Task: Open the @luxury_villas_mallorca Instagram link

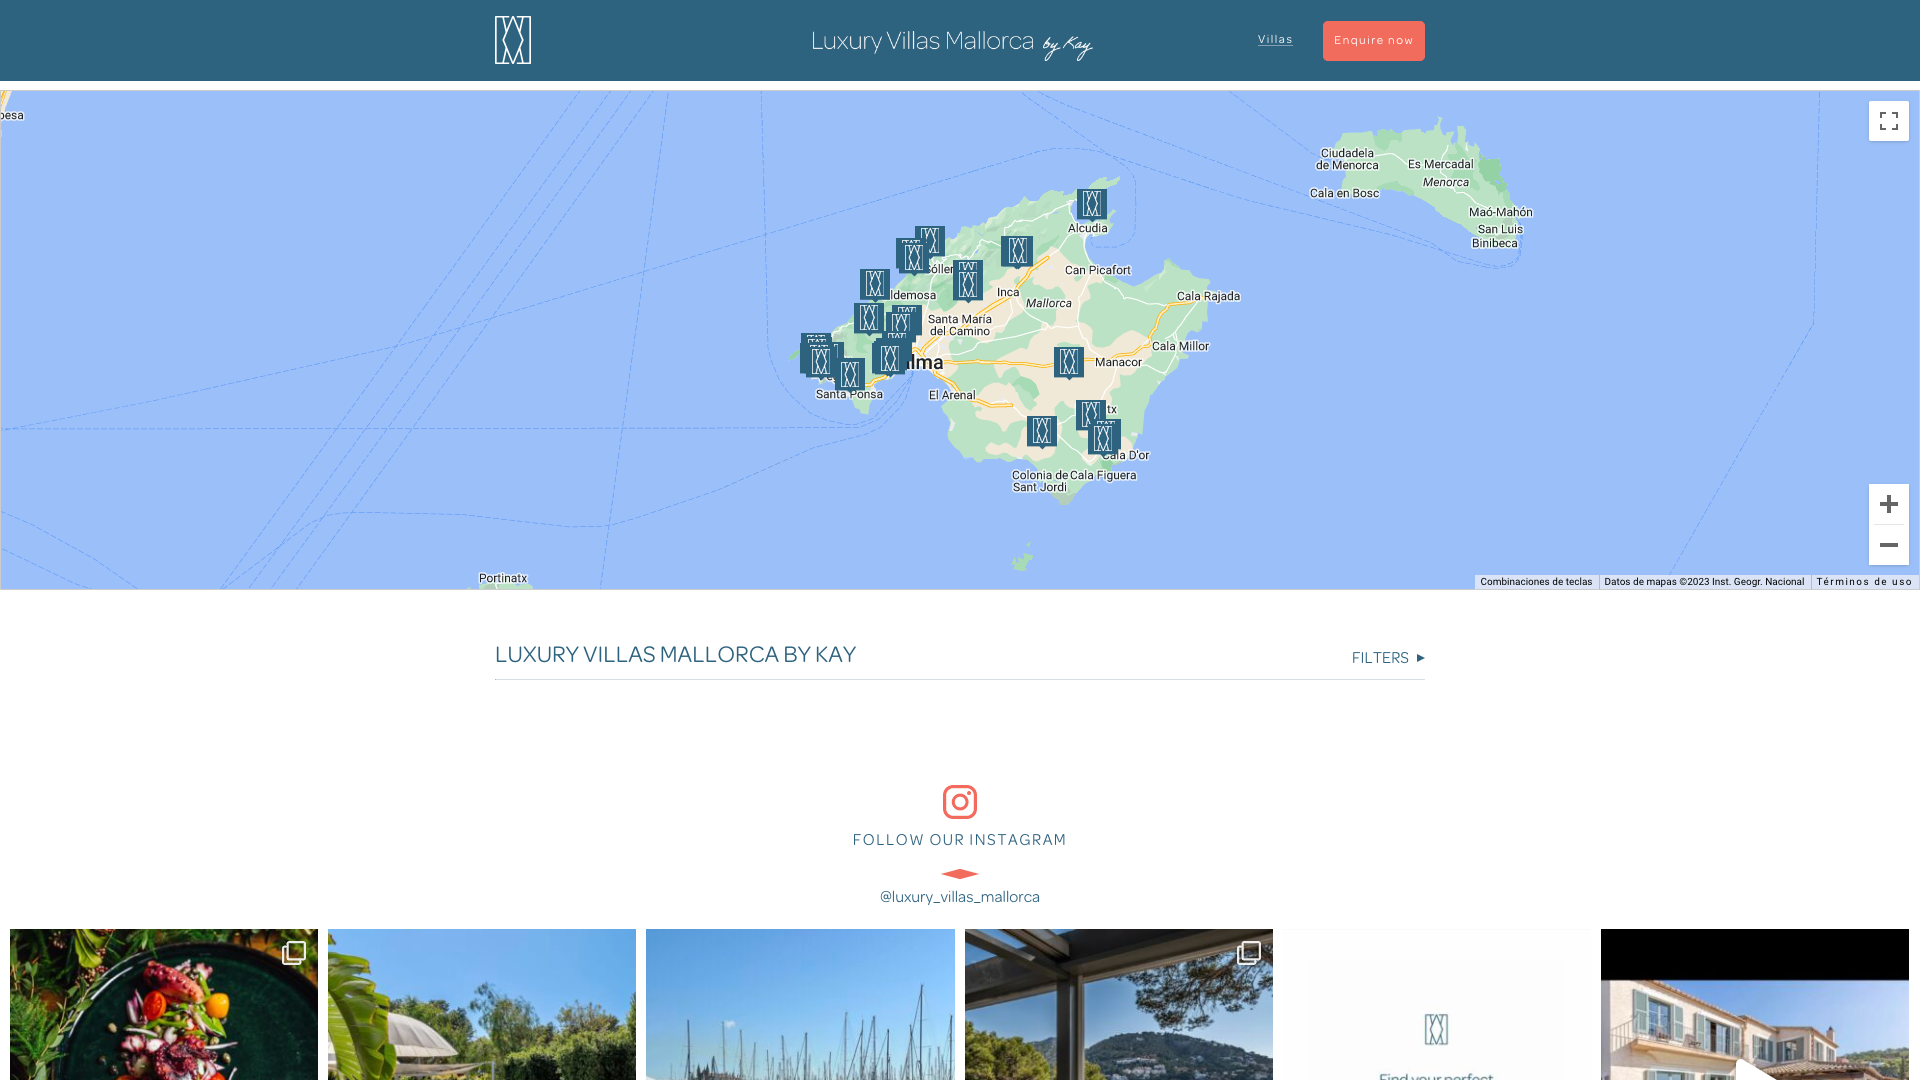Action: coord(959,897)
